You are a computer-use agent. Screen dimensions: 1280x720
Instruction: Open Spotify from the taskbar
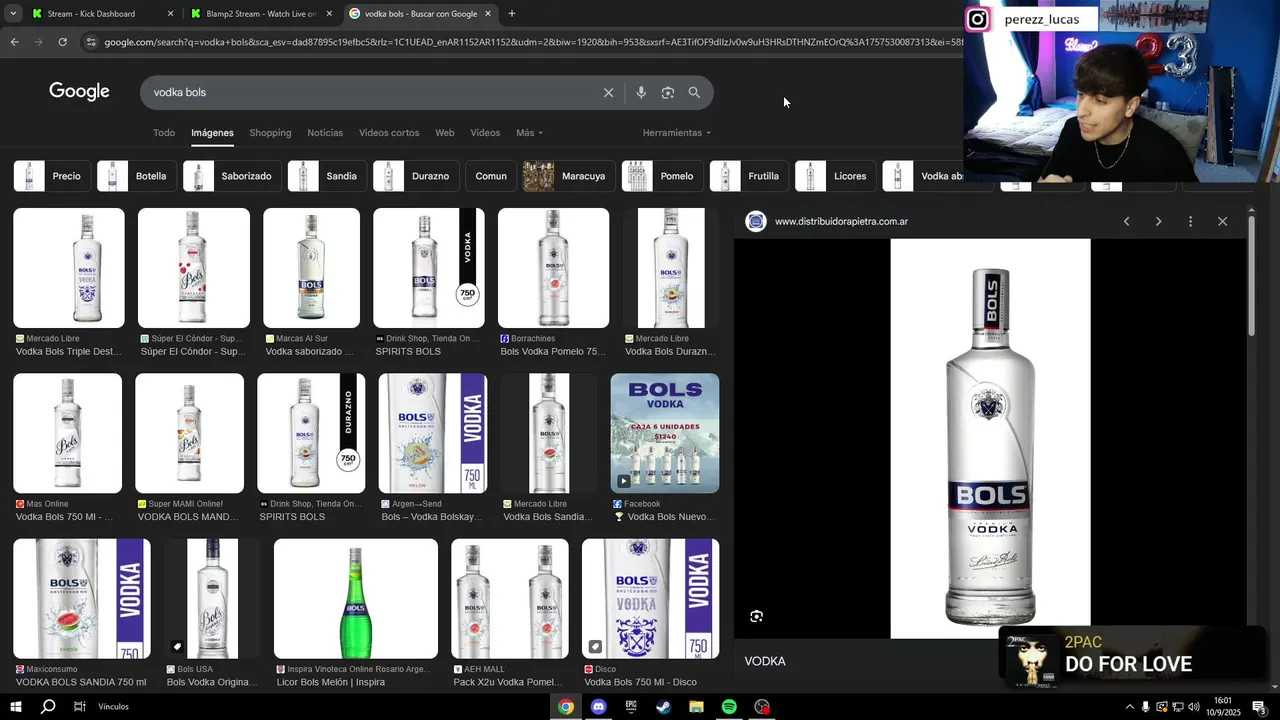coord(729,707)
